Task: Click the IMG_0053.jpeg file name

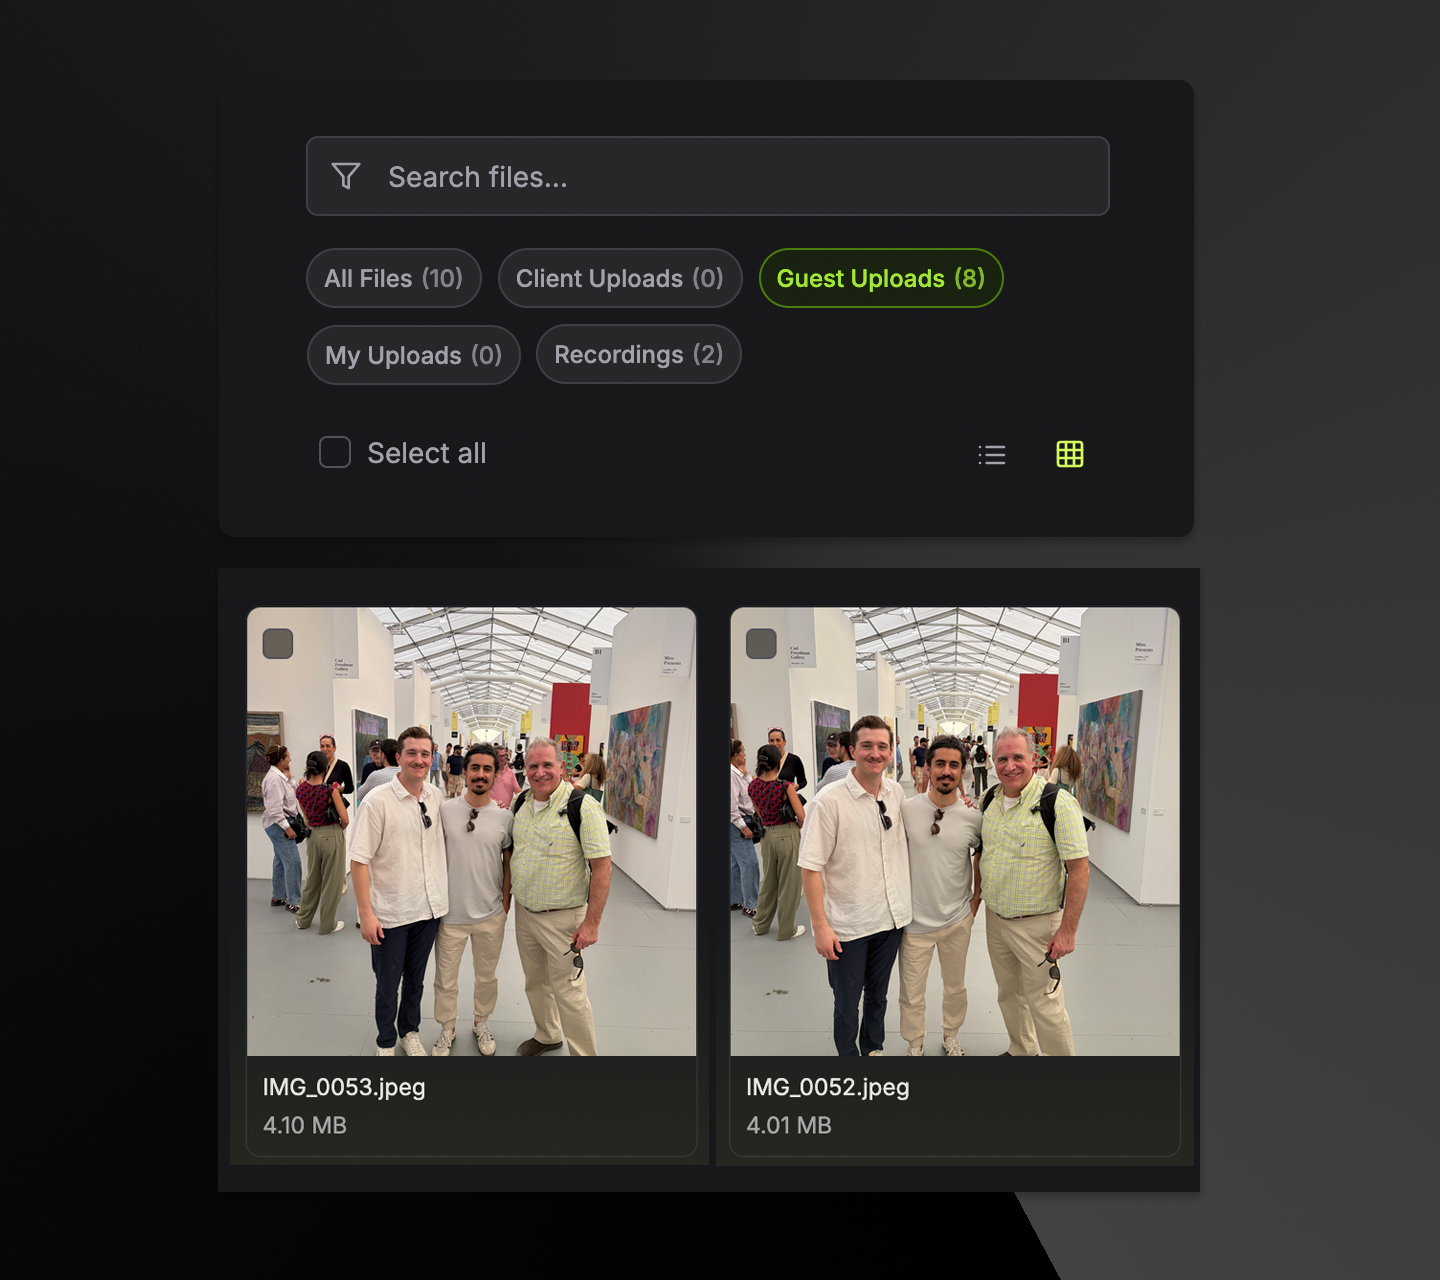Action: [343, 1087]
